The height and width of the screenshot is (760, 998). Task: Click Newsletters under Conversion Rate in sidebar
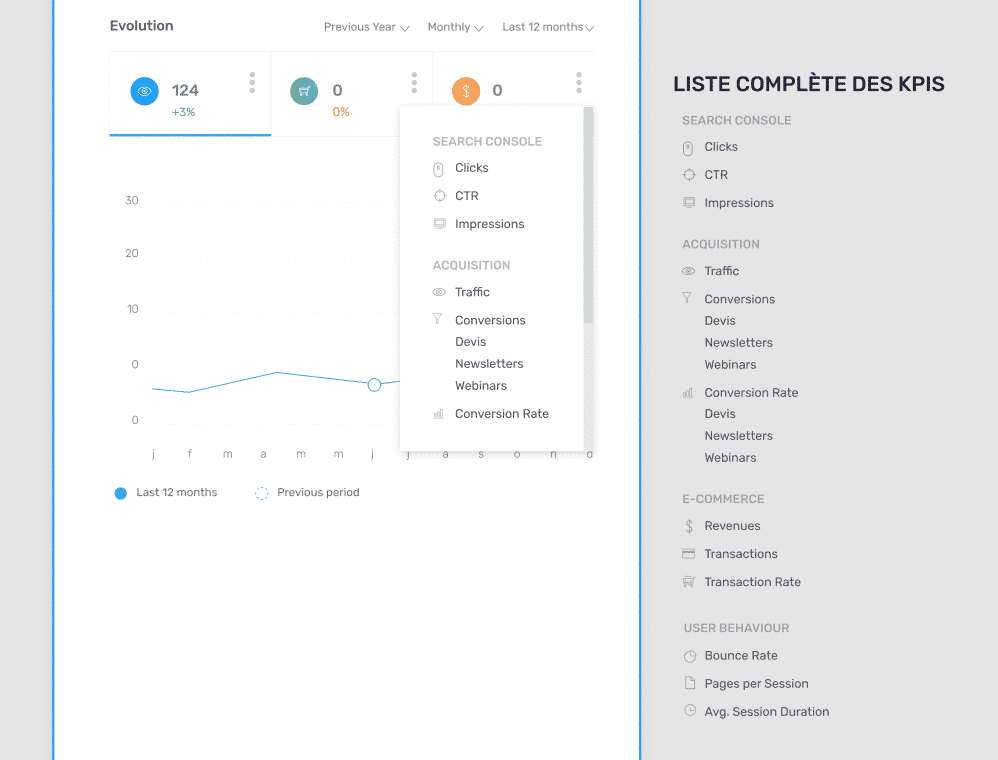click(738, 435)
